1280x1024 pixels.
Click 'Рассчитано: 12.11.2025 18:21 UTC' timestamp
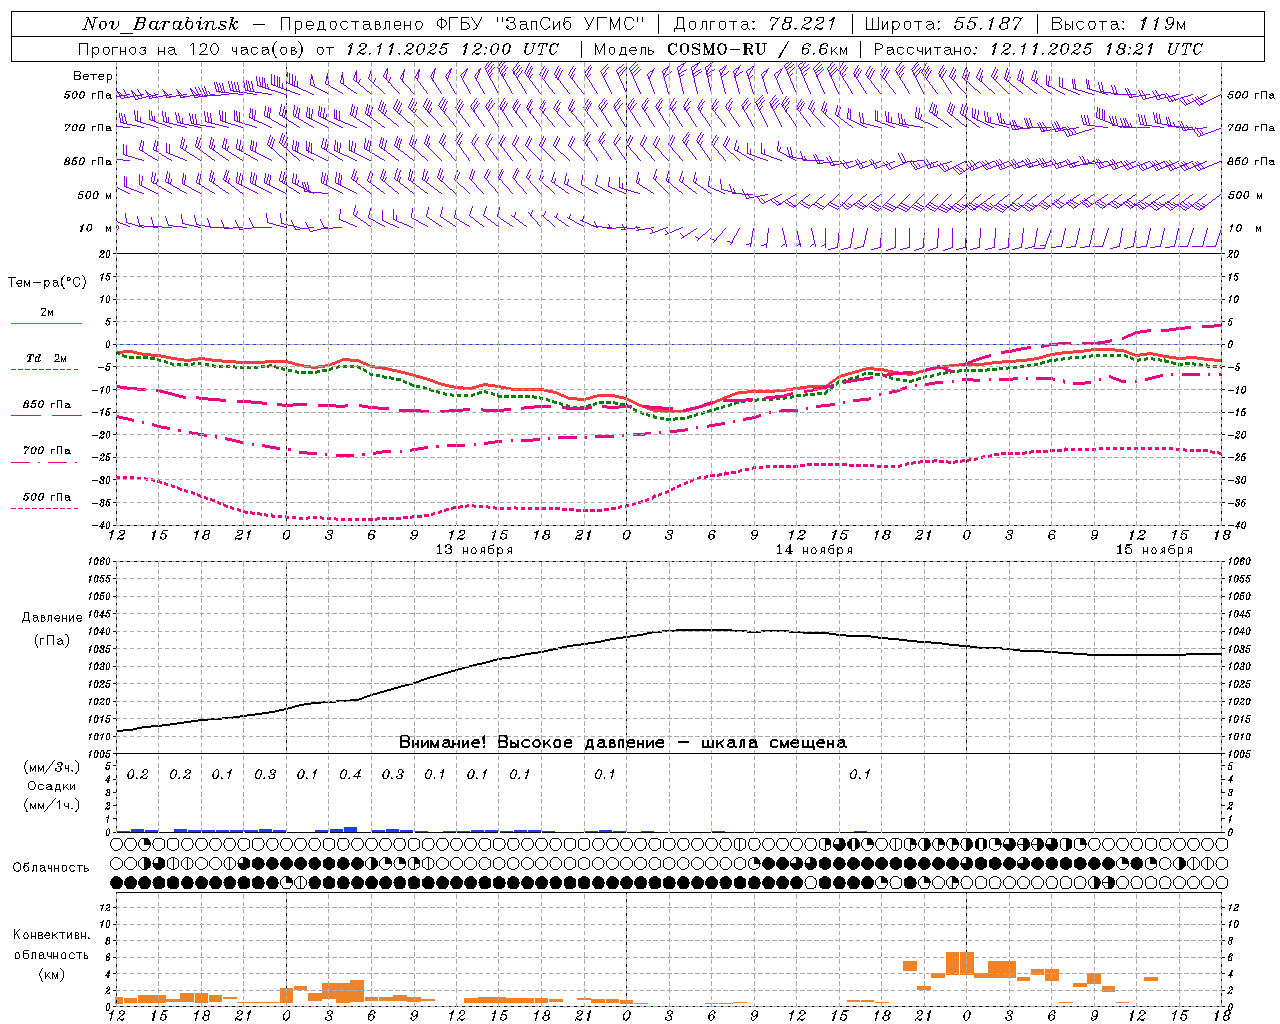1038,49
